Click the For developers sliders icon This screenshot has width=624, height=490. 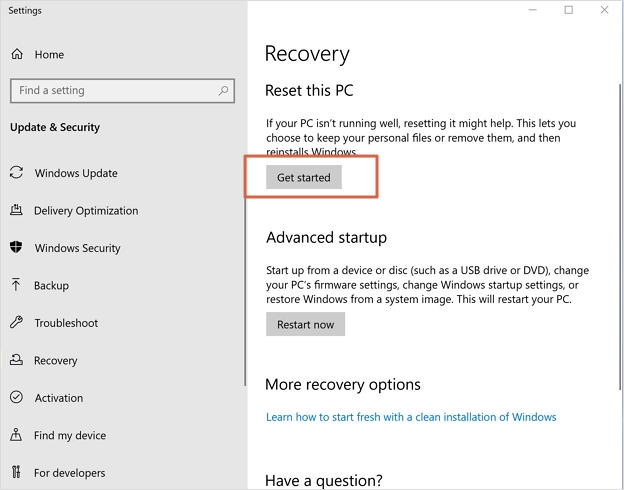(16, 473)
